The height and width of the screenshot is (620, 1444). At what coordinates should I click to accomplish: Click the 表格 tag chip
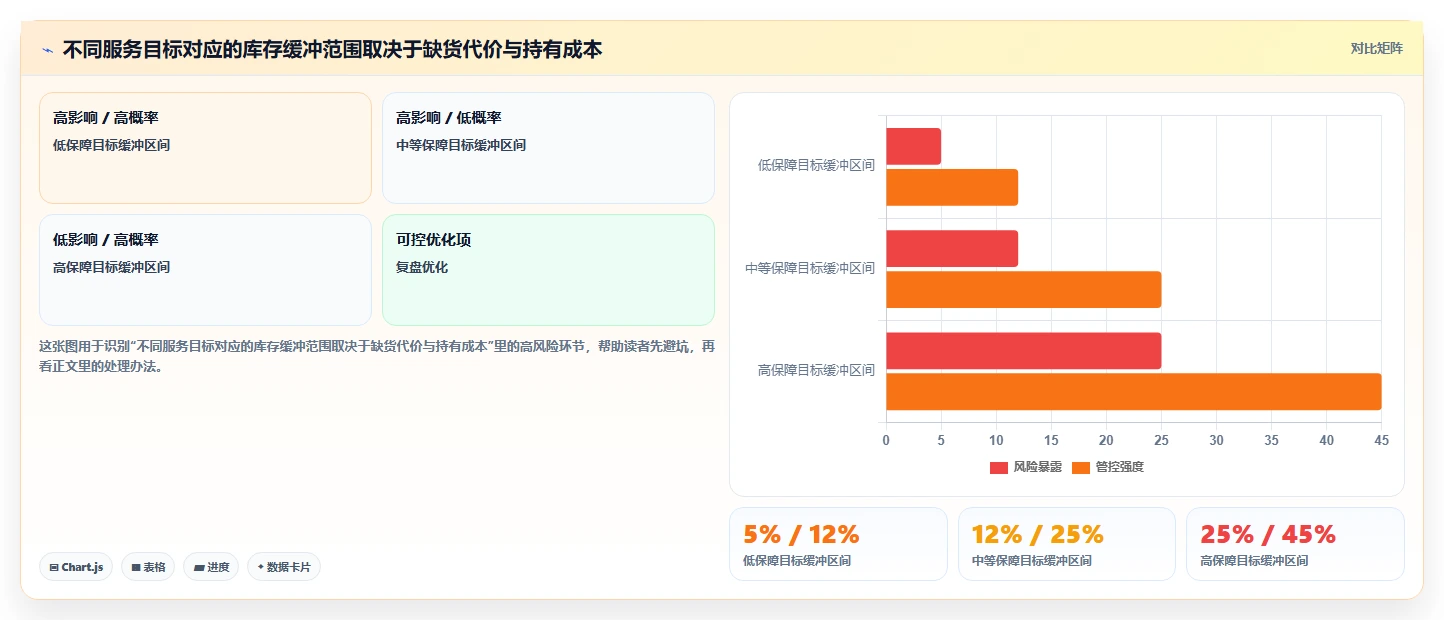(x=148, y=567)
